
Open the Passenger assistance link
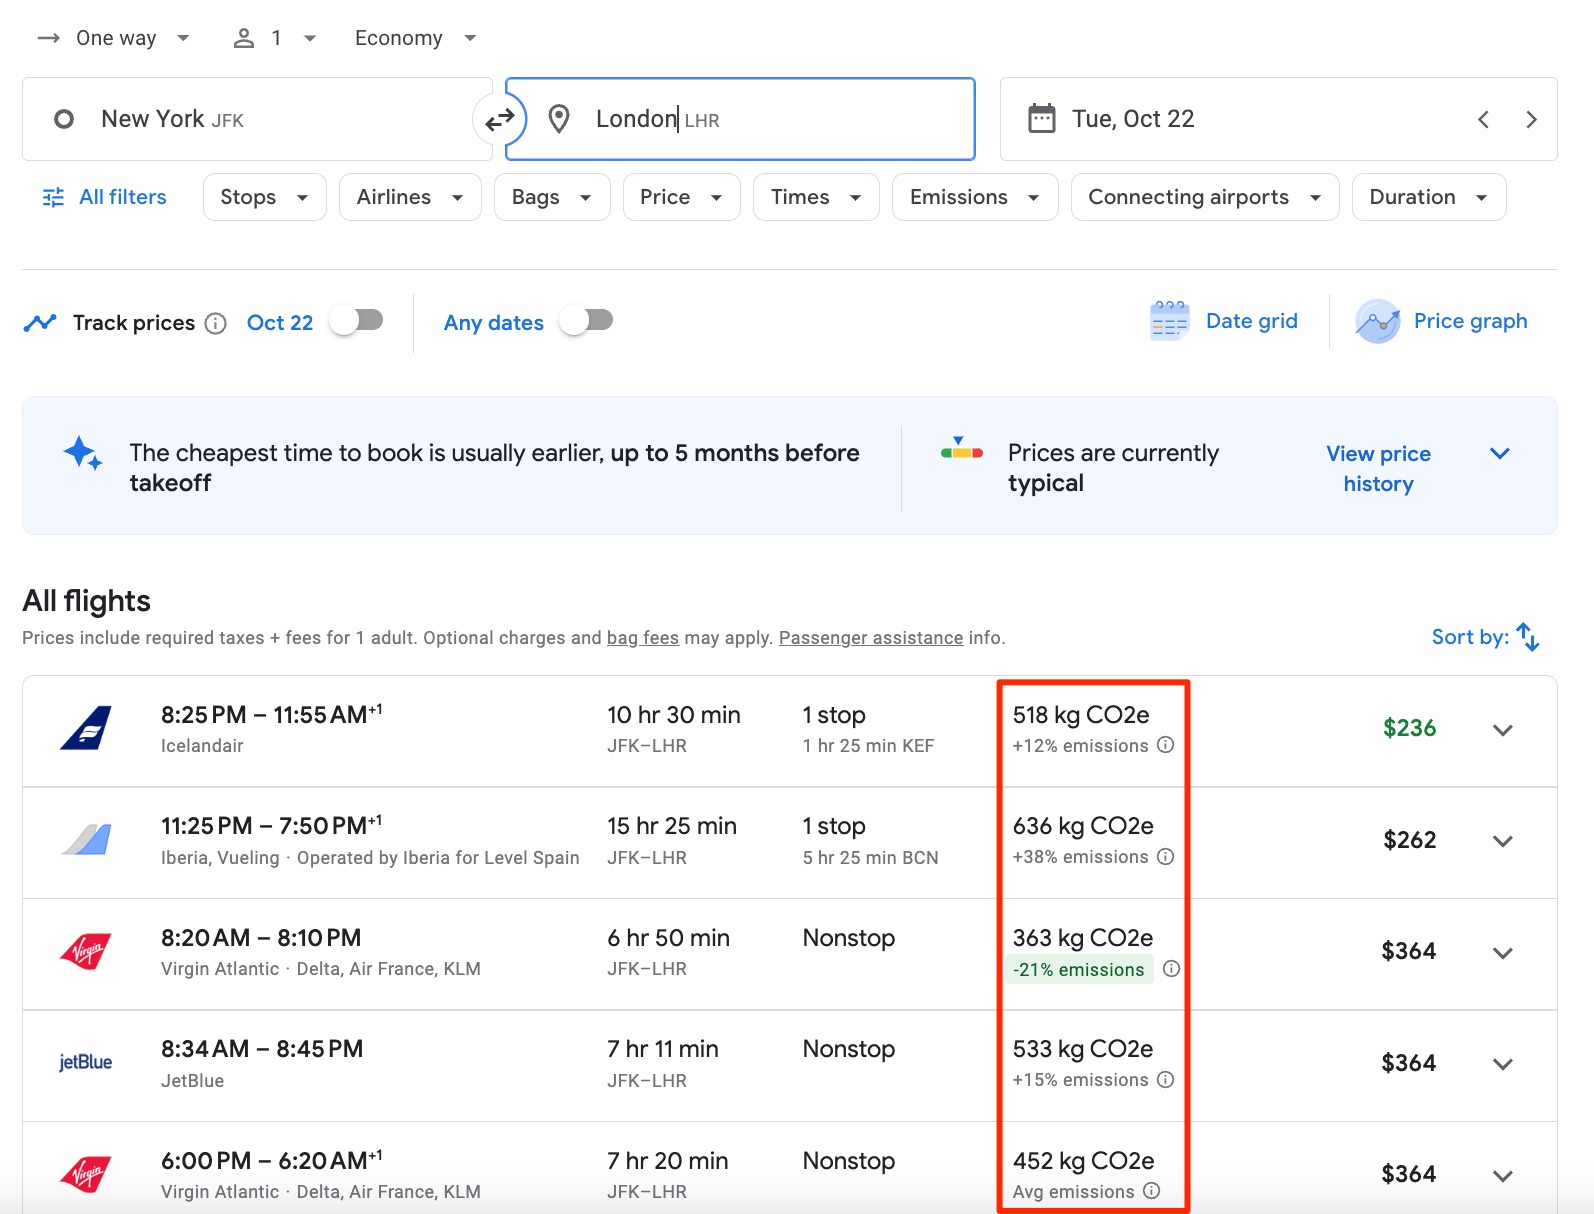871,638
